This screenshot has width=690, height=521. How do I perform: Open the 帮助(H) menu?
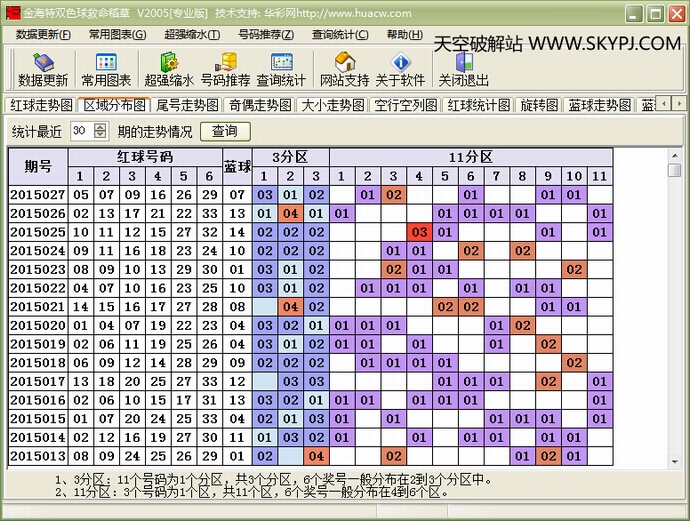click(404, 34)
